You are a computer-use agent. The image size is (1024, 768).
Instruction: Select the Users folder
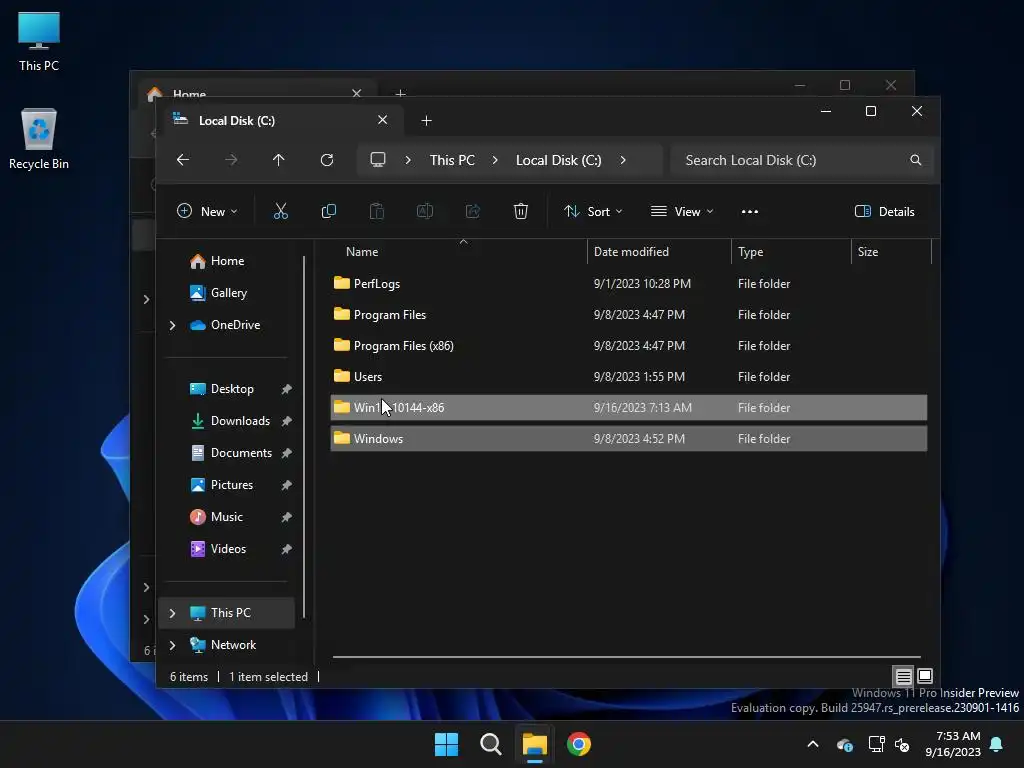(628, 377)
